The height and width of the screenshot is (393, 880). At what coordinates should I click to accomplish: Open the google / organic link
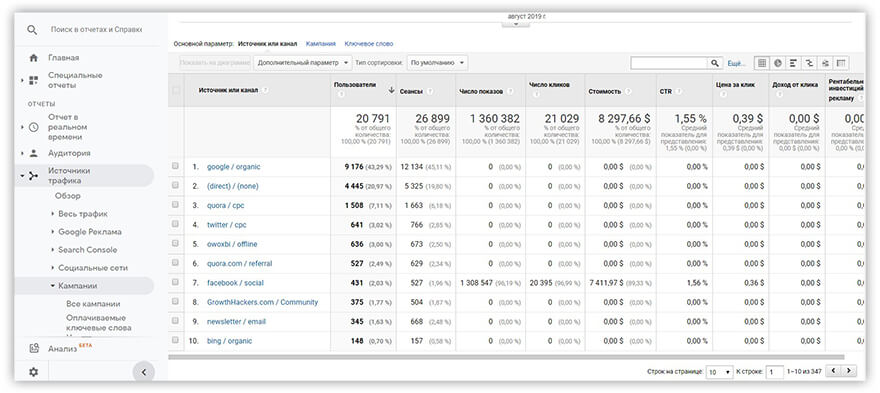(233, 167)
